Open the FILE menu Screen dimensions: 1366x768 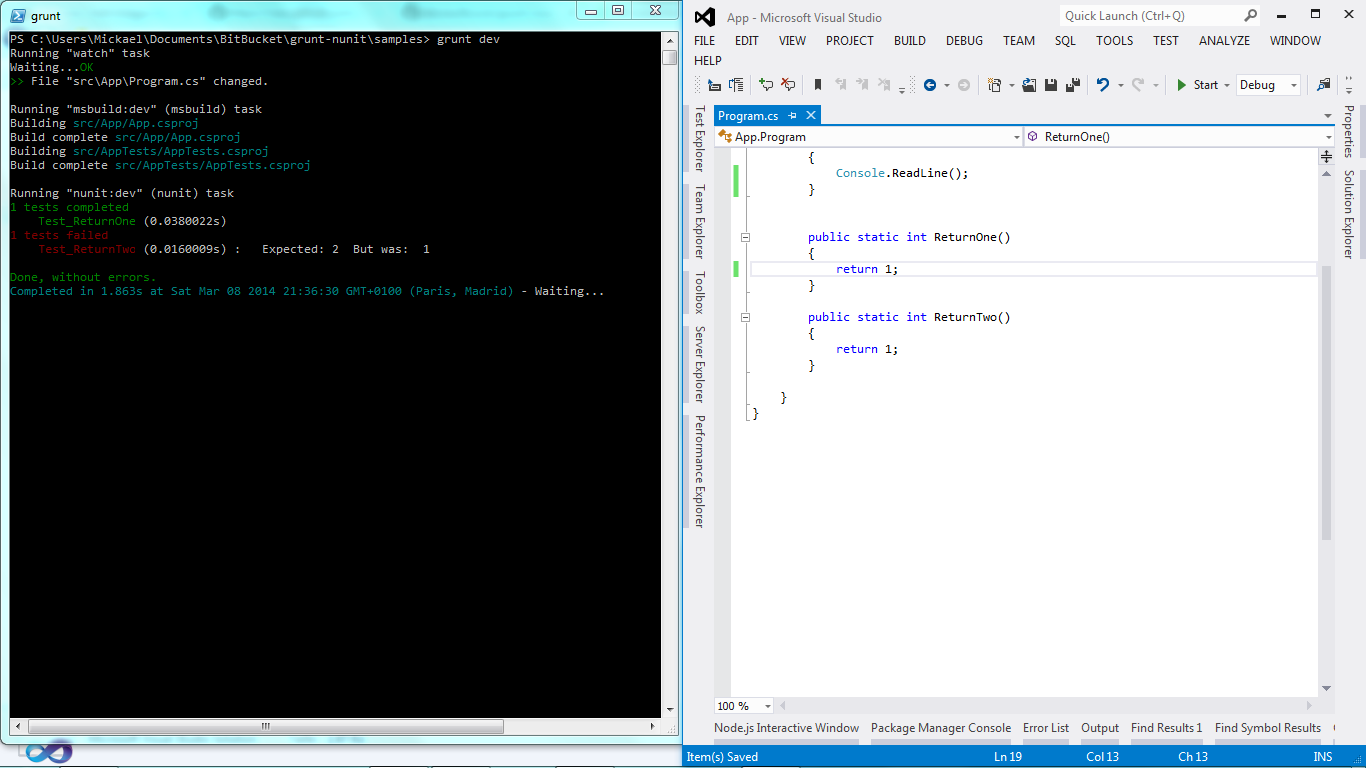705,41
